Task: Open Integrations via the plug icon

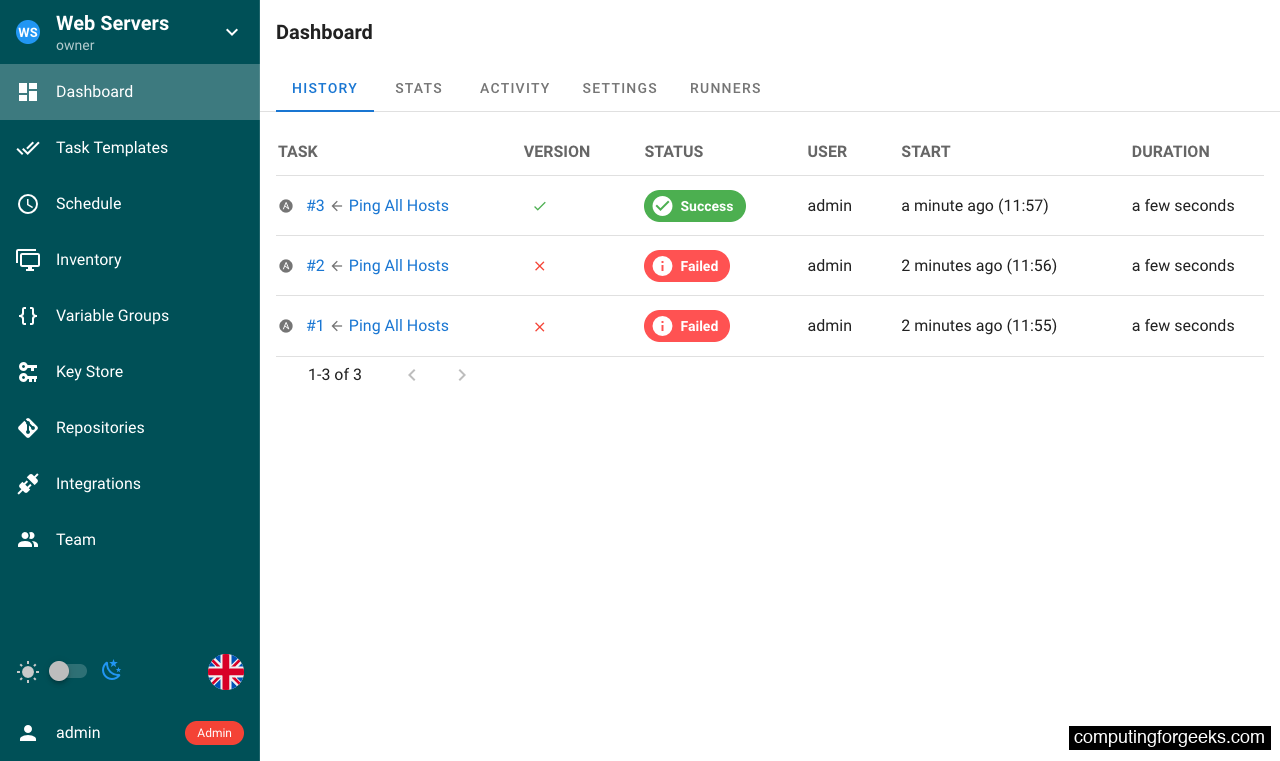Action: pos(27,483)
